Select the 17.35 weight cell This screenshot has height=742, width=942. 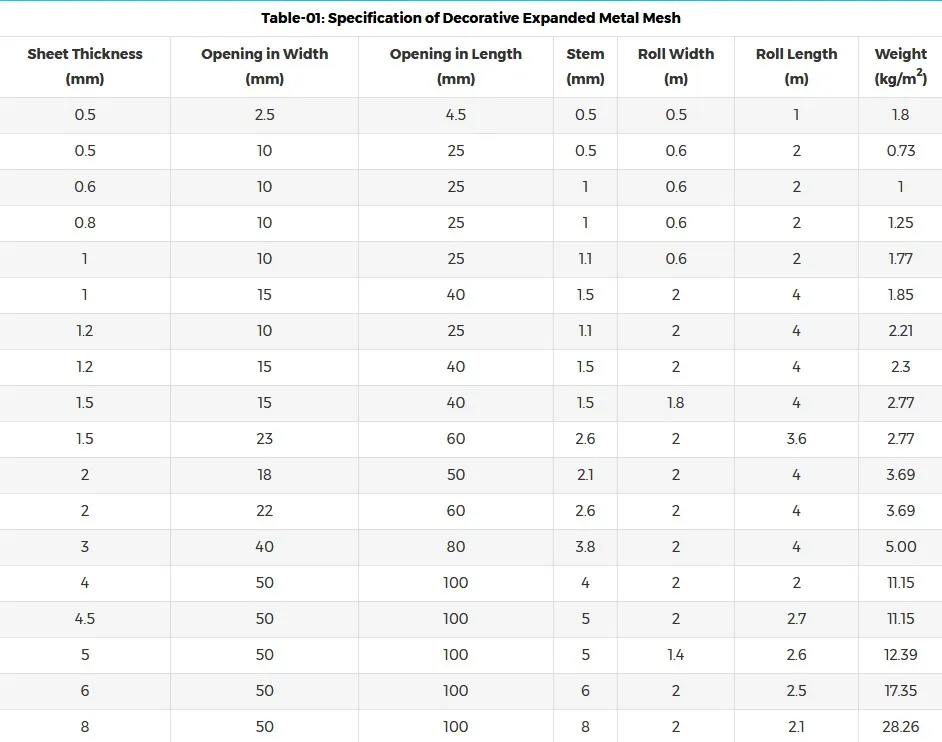901,691
